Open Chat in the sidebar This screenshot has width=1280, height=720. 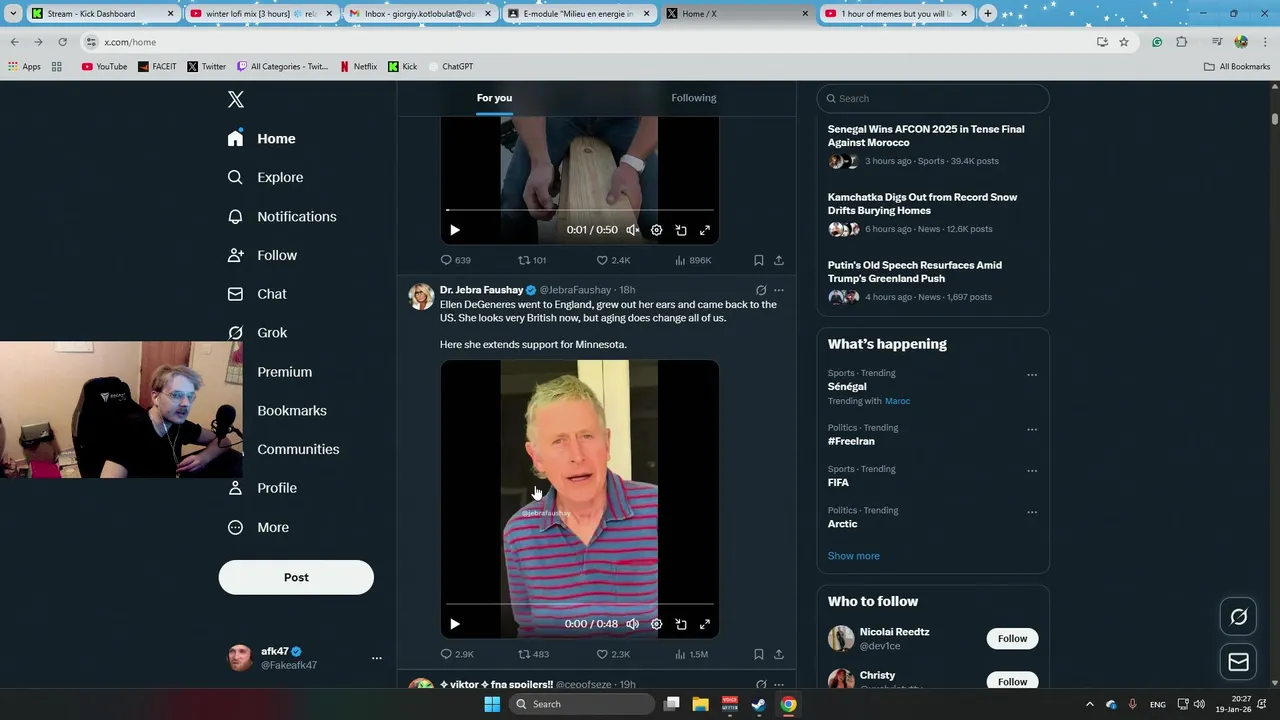257,294
